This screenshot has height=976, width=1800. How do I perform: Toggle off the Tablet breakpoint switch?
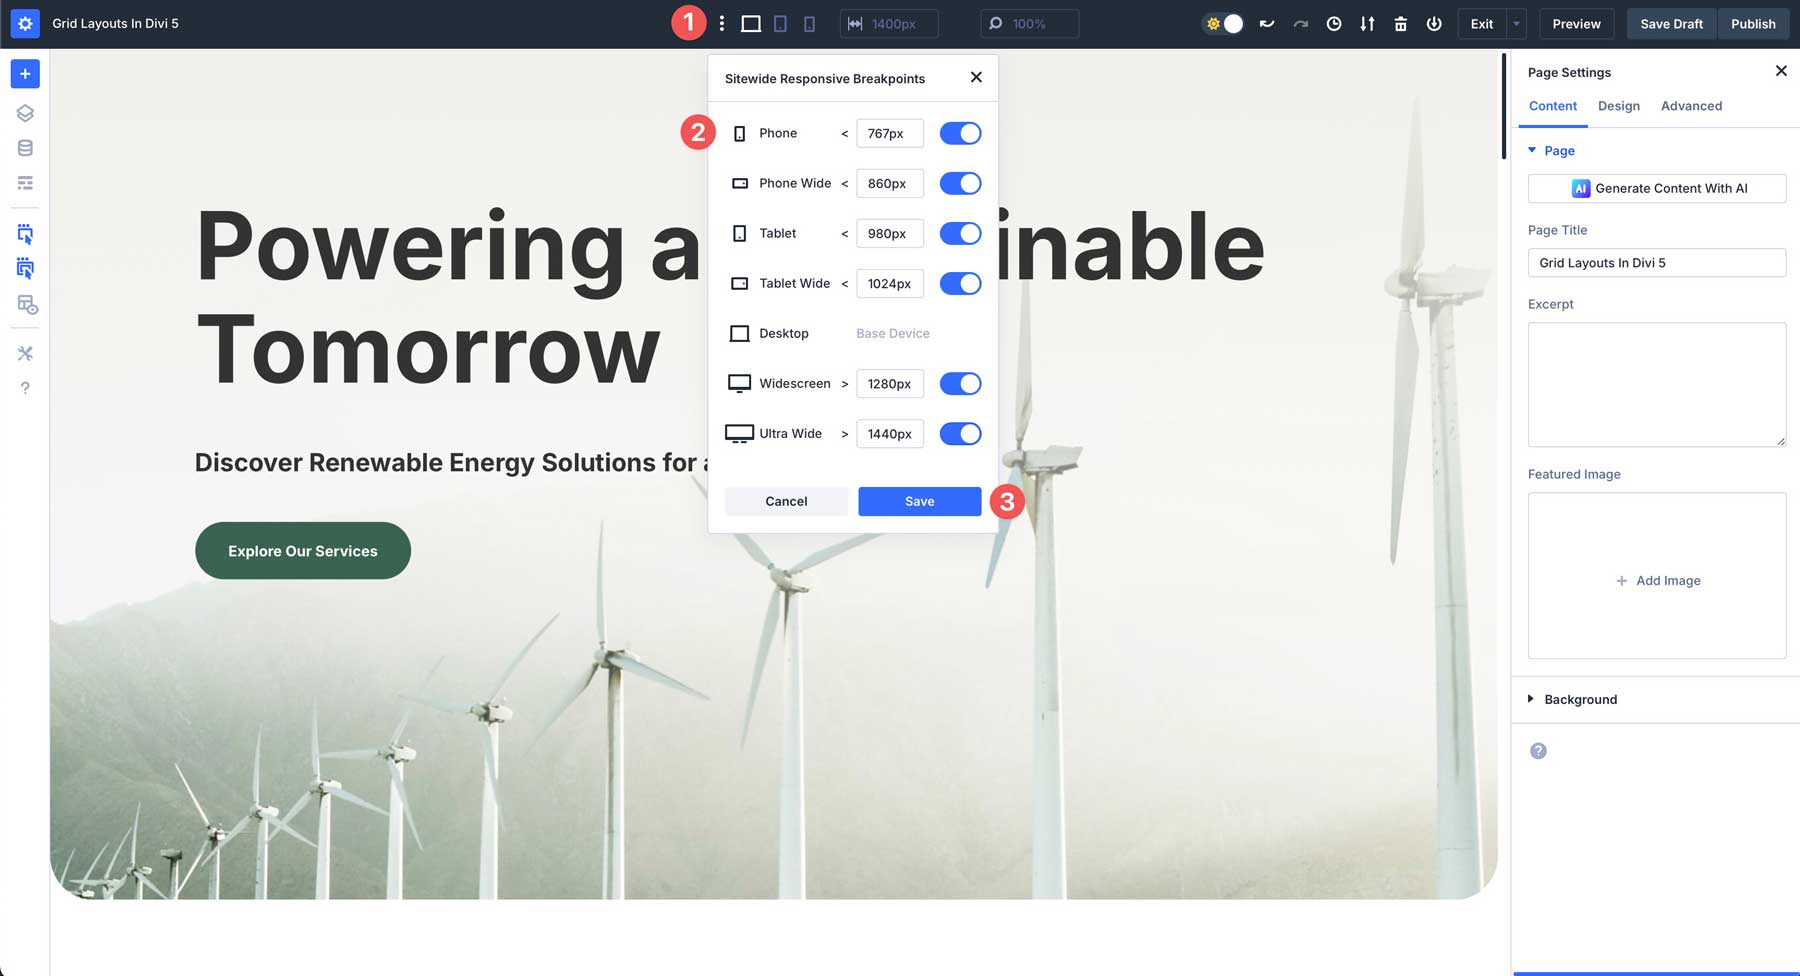click(959, 233)
